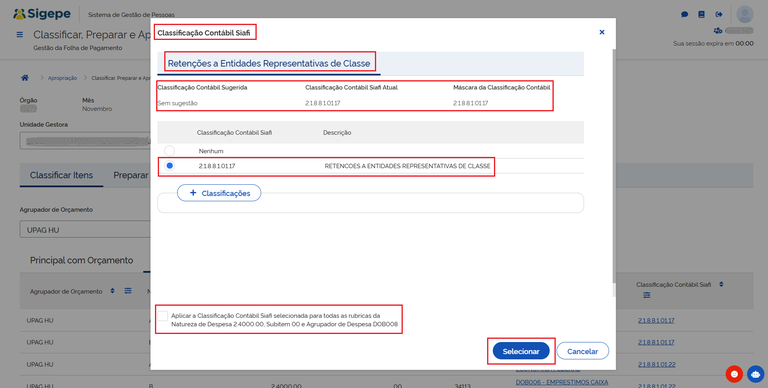Open the Unidade Gestora field
This screenshot has width=768, height=388.
(85, 141)
